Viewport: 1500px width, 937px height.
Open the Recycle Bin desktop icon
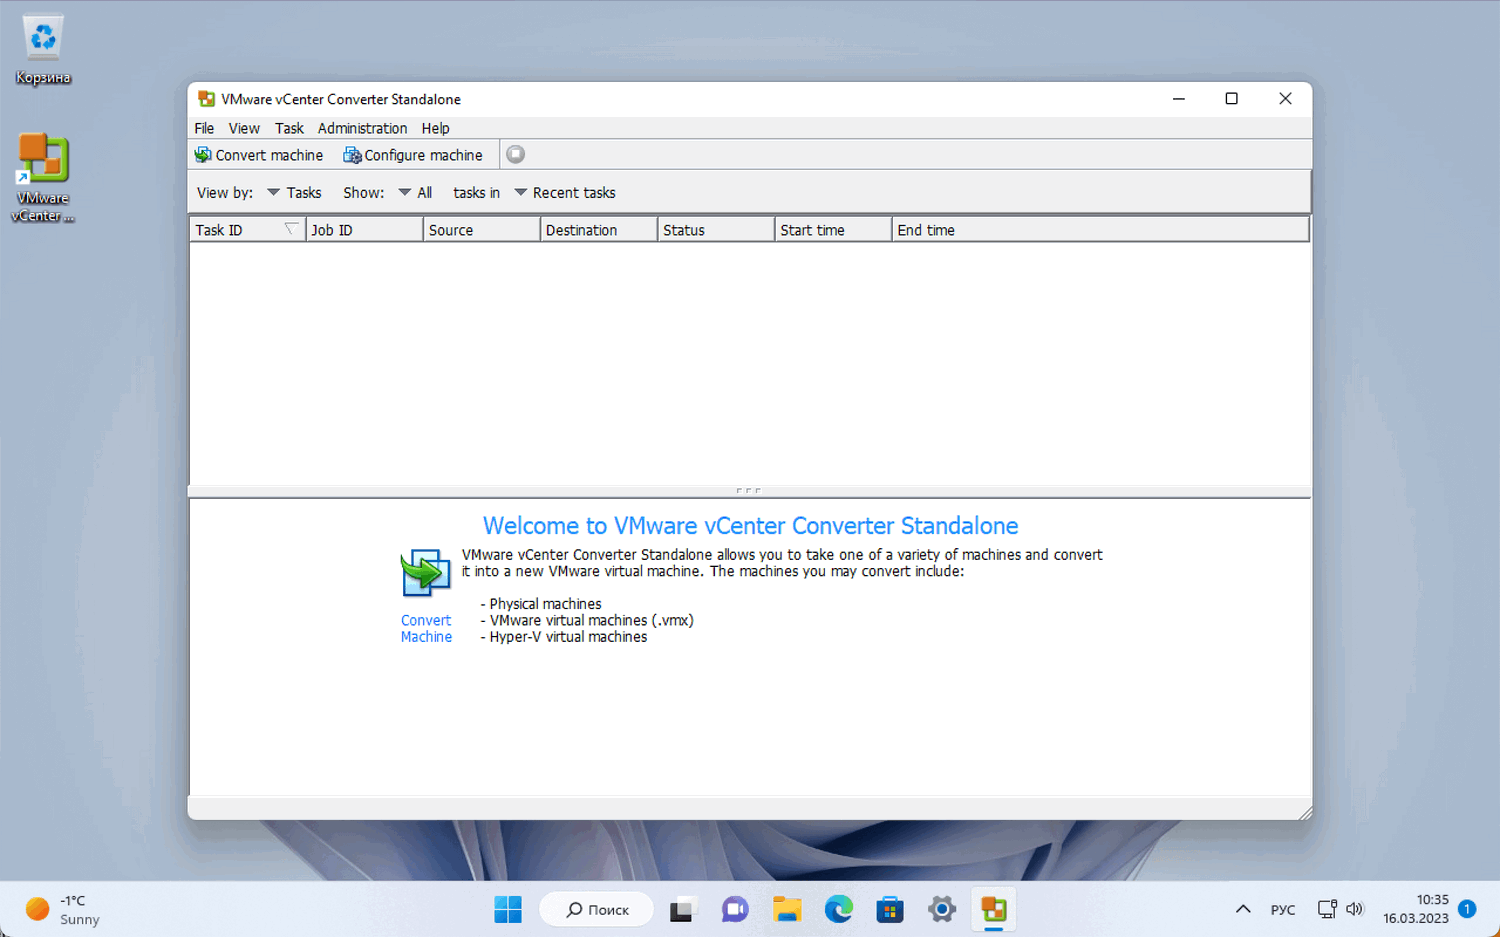[43, 50]
